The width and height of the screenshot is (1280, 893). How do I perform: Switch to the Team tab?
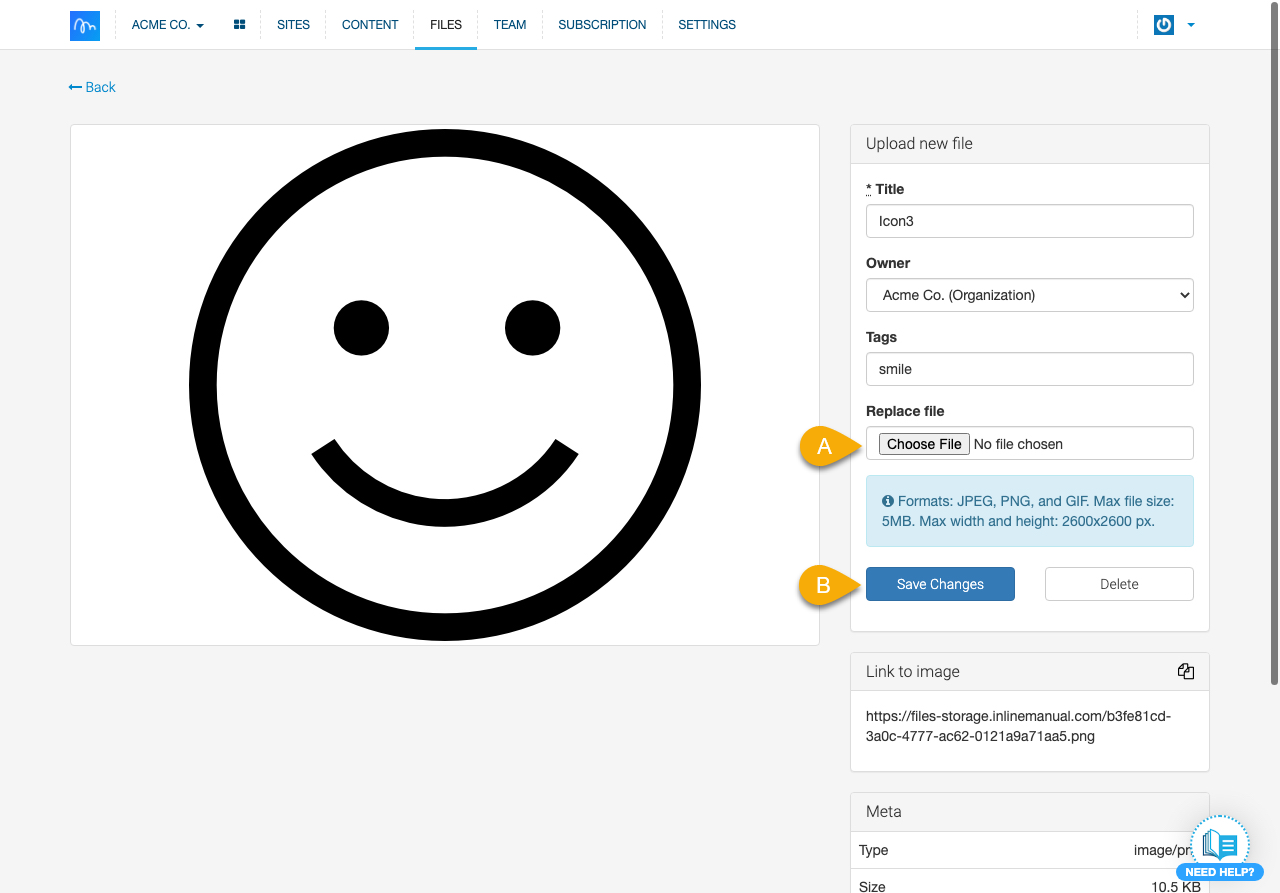[x=509, y=25]
